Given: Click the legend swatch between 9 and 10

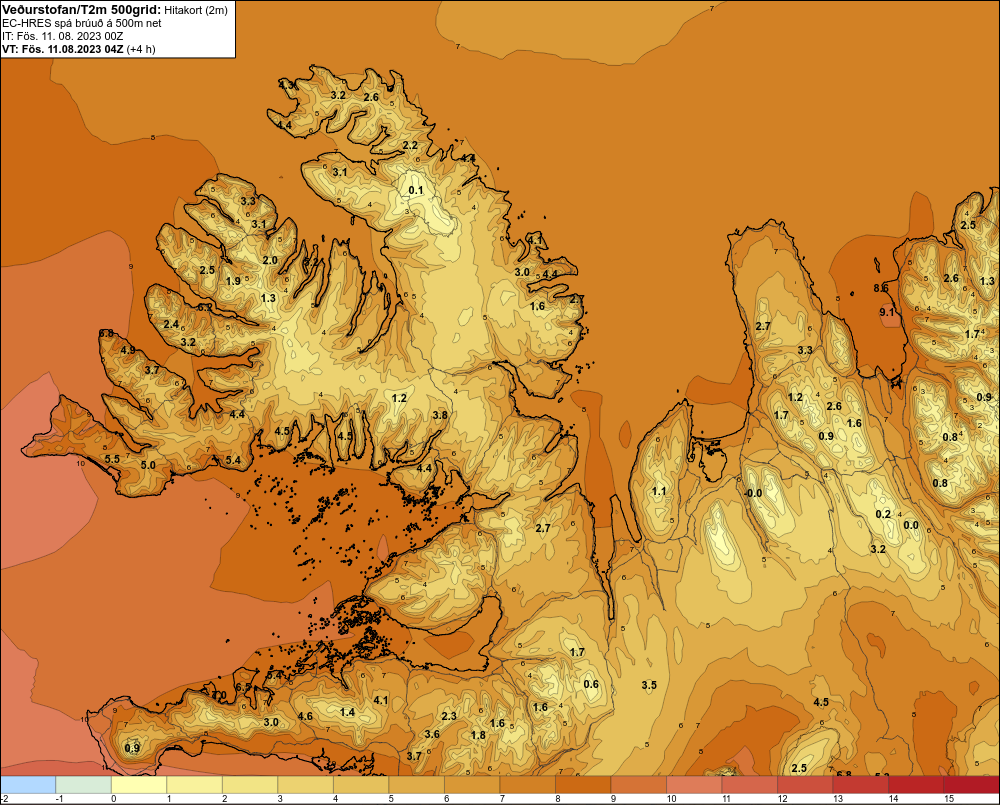Looking at the screenshot, I should (638, 784).
